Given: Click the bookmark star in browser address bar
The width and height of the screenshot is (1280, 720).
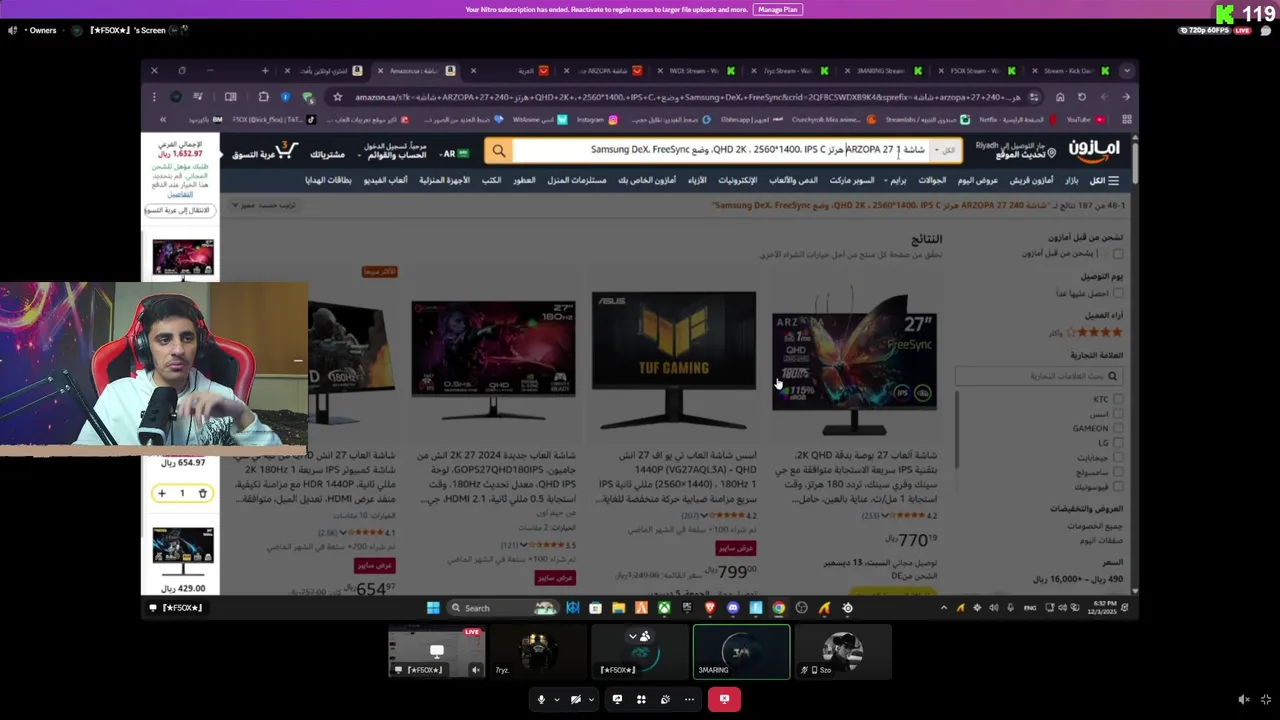Looking at the screenshot, I should [337, 97].
